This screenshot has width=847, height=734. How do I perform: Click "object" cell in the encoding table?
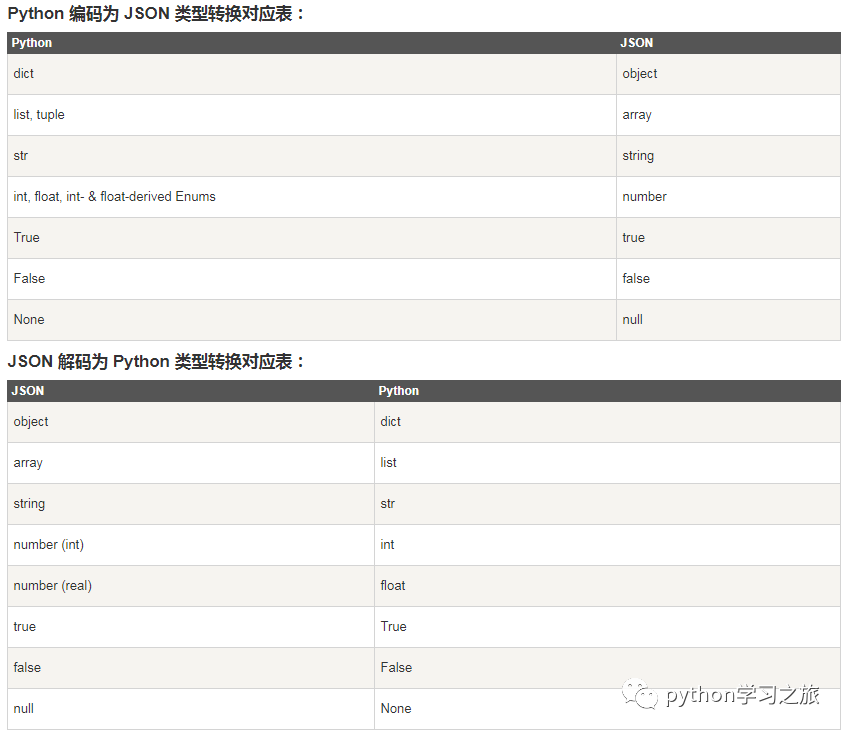click(x=728, y=74)
